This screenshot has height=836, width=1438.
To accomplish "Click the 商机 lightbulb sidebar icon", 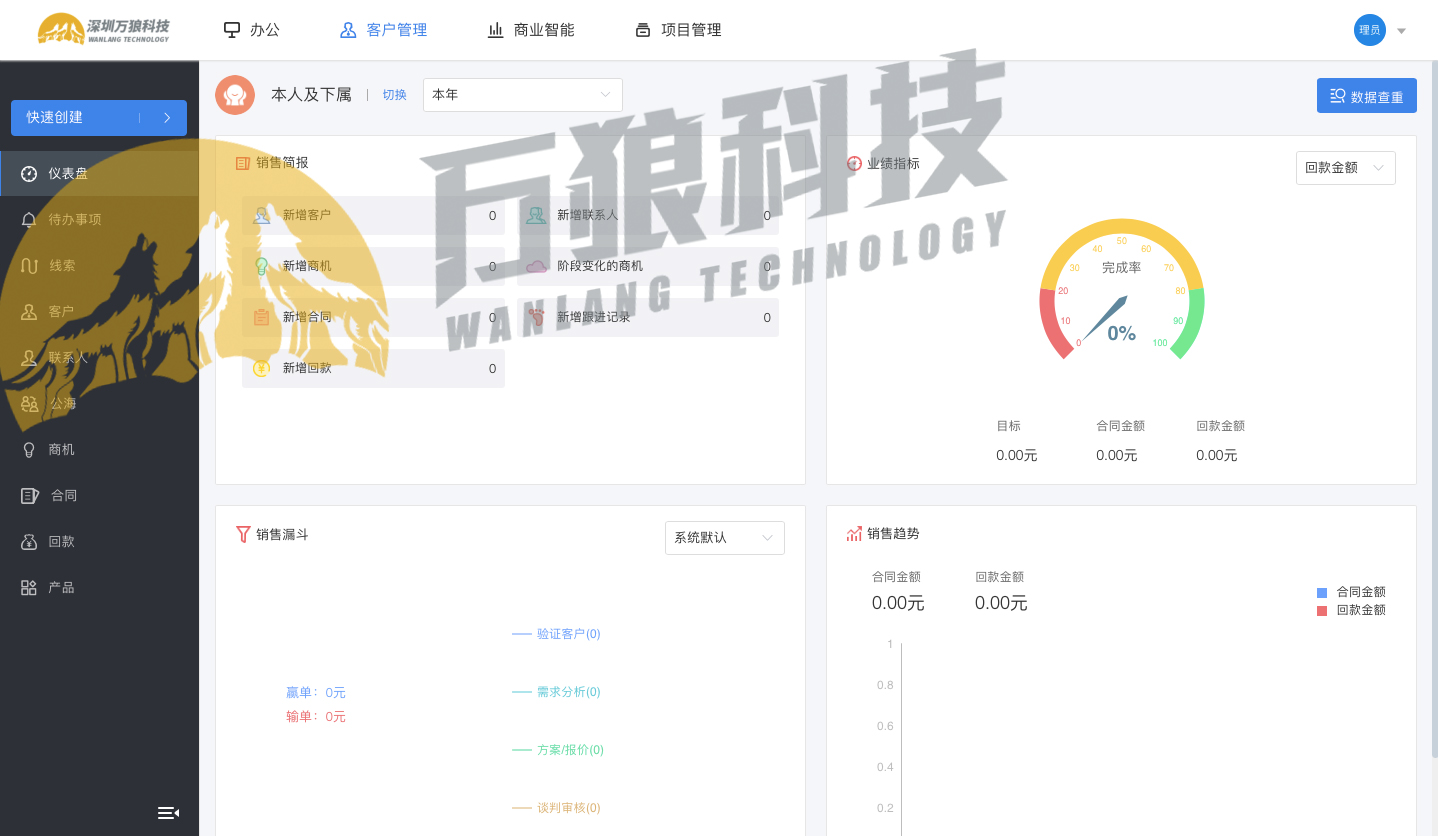I will pos(29,449).
